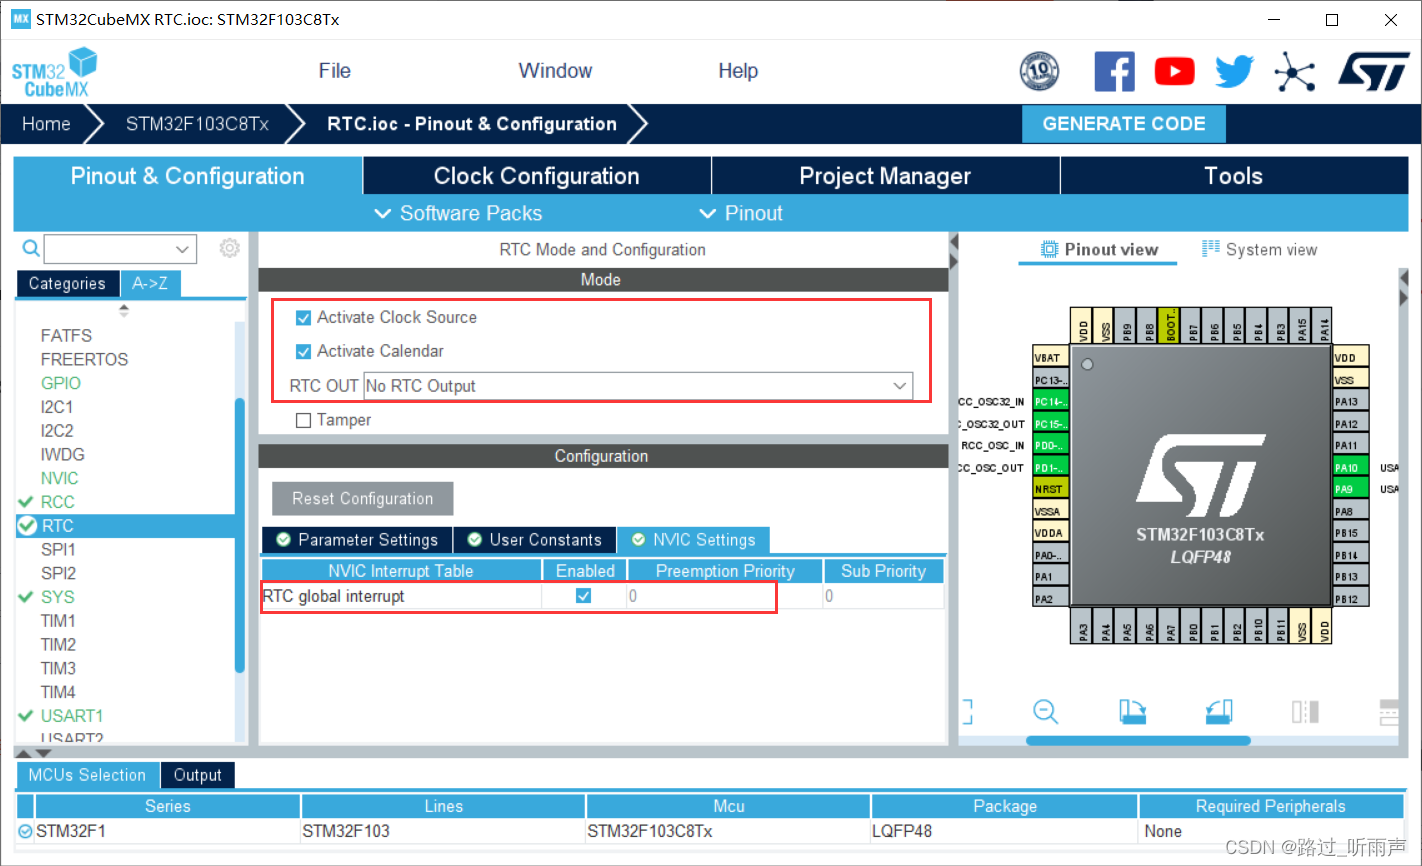Select PA8 pin on chip
Screen dimensions: 1422x866
point(1351,511)
